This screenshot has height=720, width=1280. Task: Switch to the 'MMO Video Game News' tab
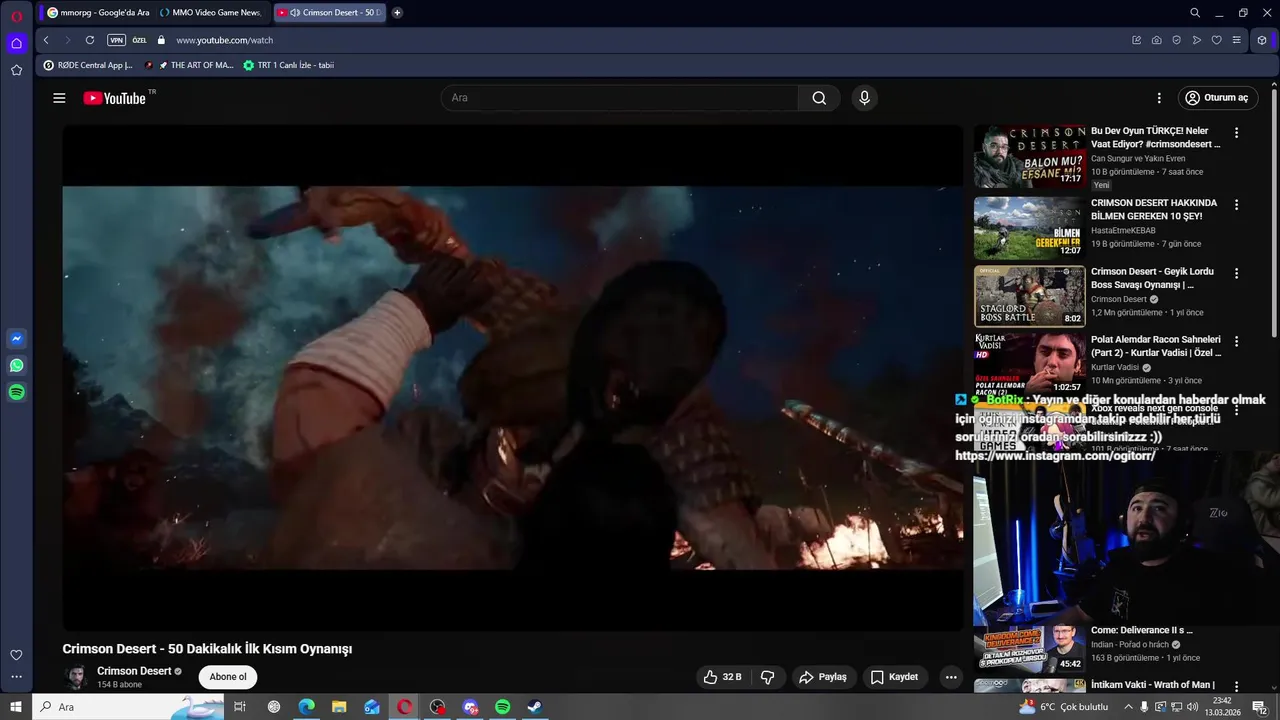[x=210, y=13]
